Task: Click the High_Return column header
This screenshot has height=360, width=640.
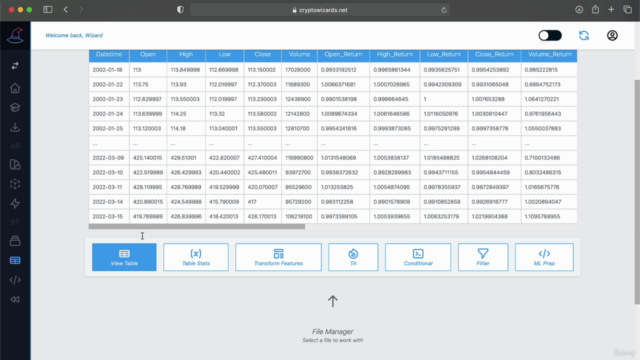Action: (x=395, y=55)
